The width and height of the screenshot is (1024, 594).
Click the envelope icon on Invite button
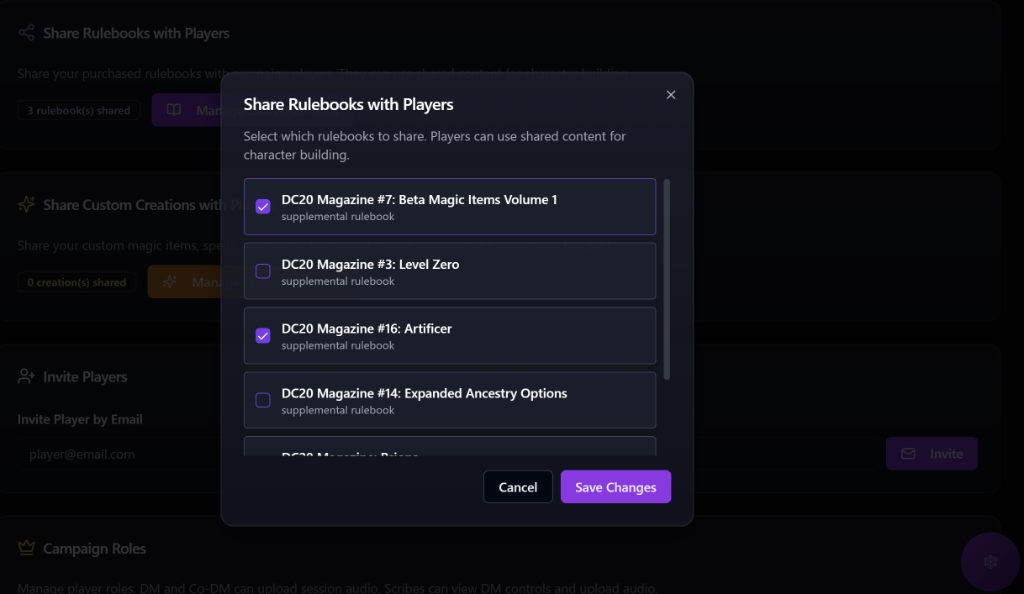pyautogui.click(x=908, y=454)
